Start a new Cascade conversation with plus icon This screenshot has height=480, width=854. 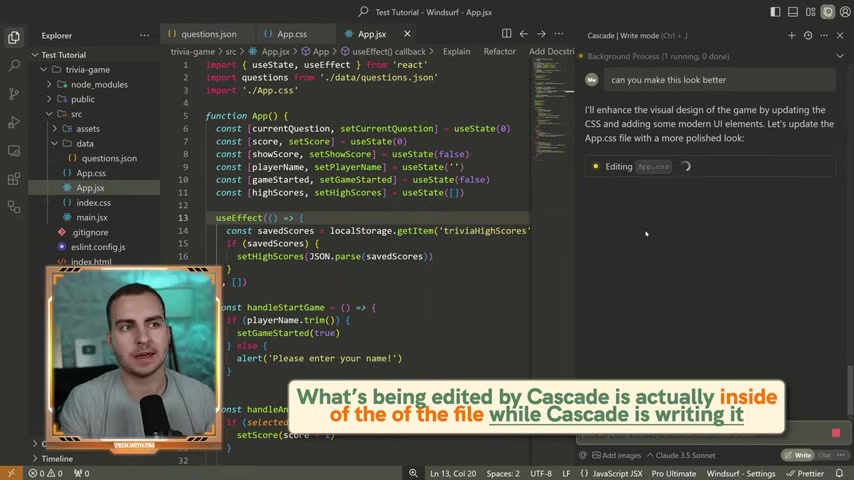[x=791, y=35]
